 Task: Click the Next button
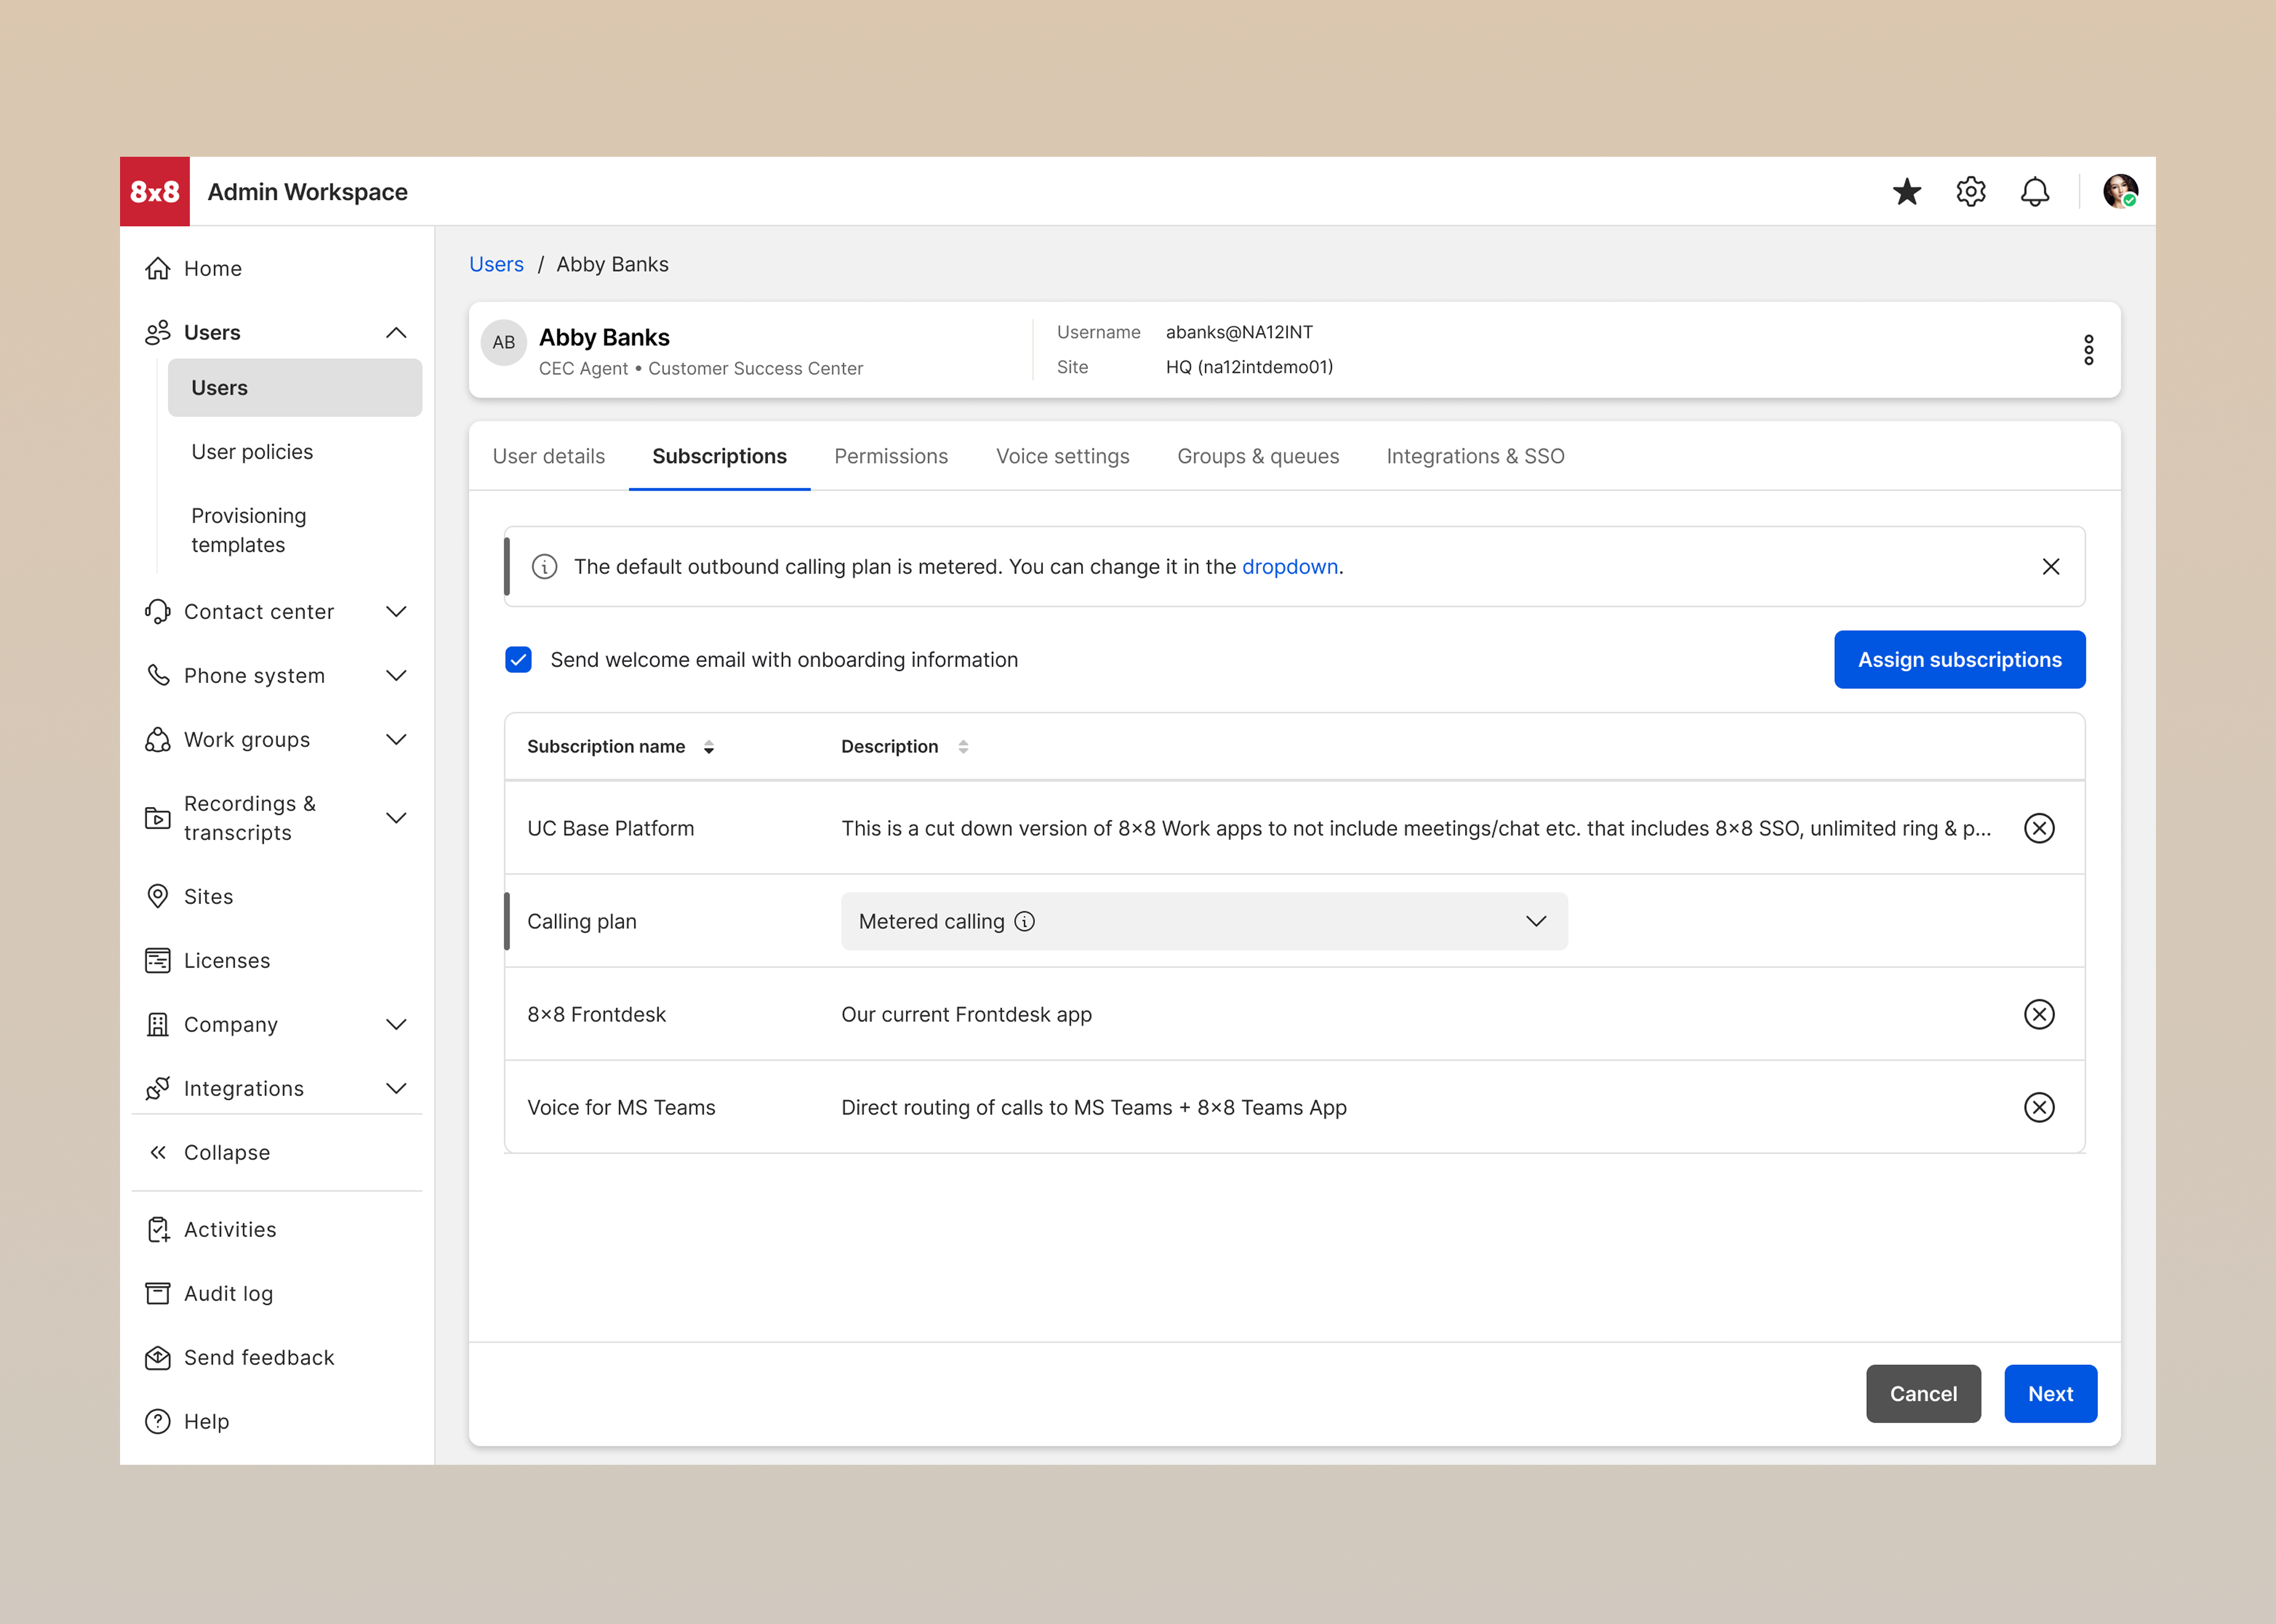click(x=2051, y=1394)
